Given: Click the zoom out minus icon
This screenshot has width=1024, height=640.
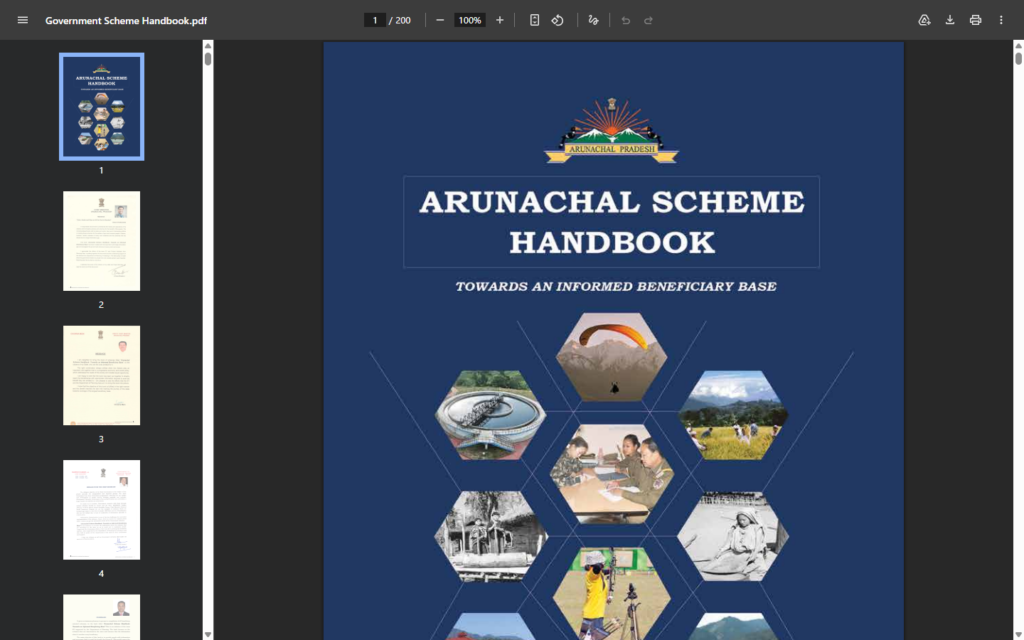Looking at the screenshot, I should tap(440, 20).
